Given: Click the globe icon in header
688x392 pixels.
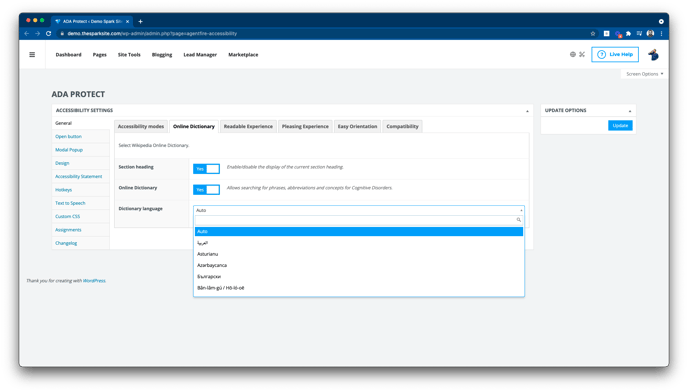Looking at the screenshot, I should [x=573, y=54].
